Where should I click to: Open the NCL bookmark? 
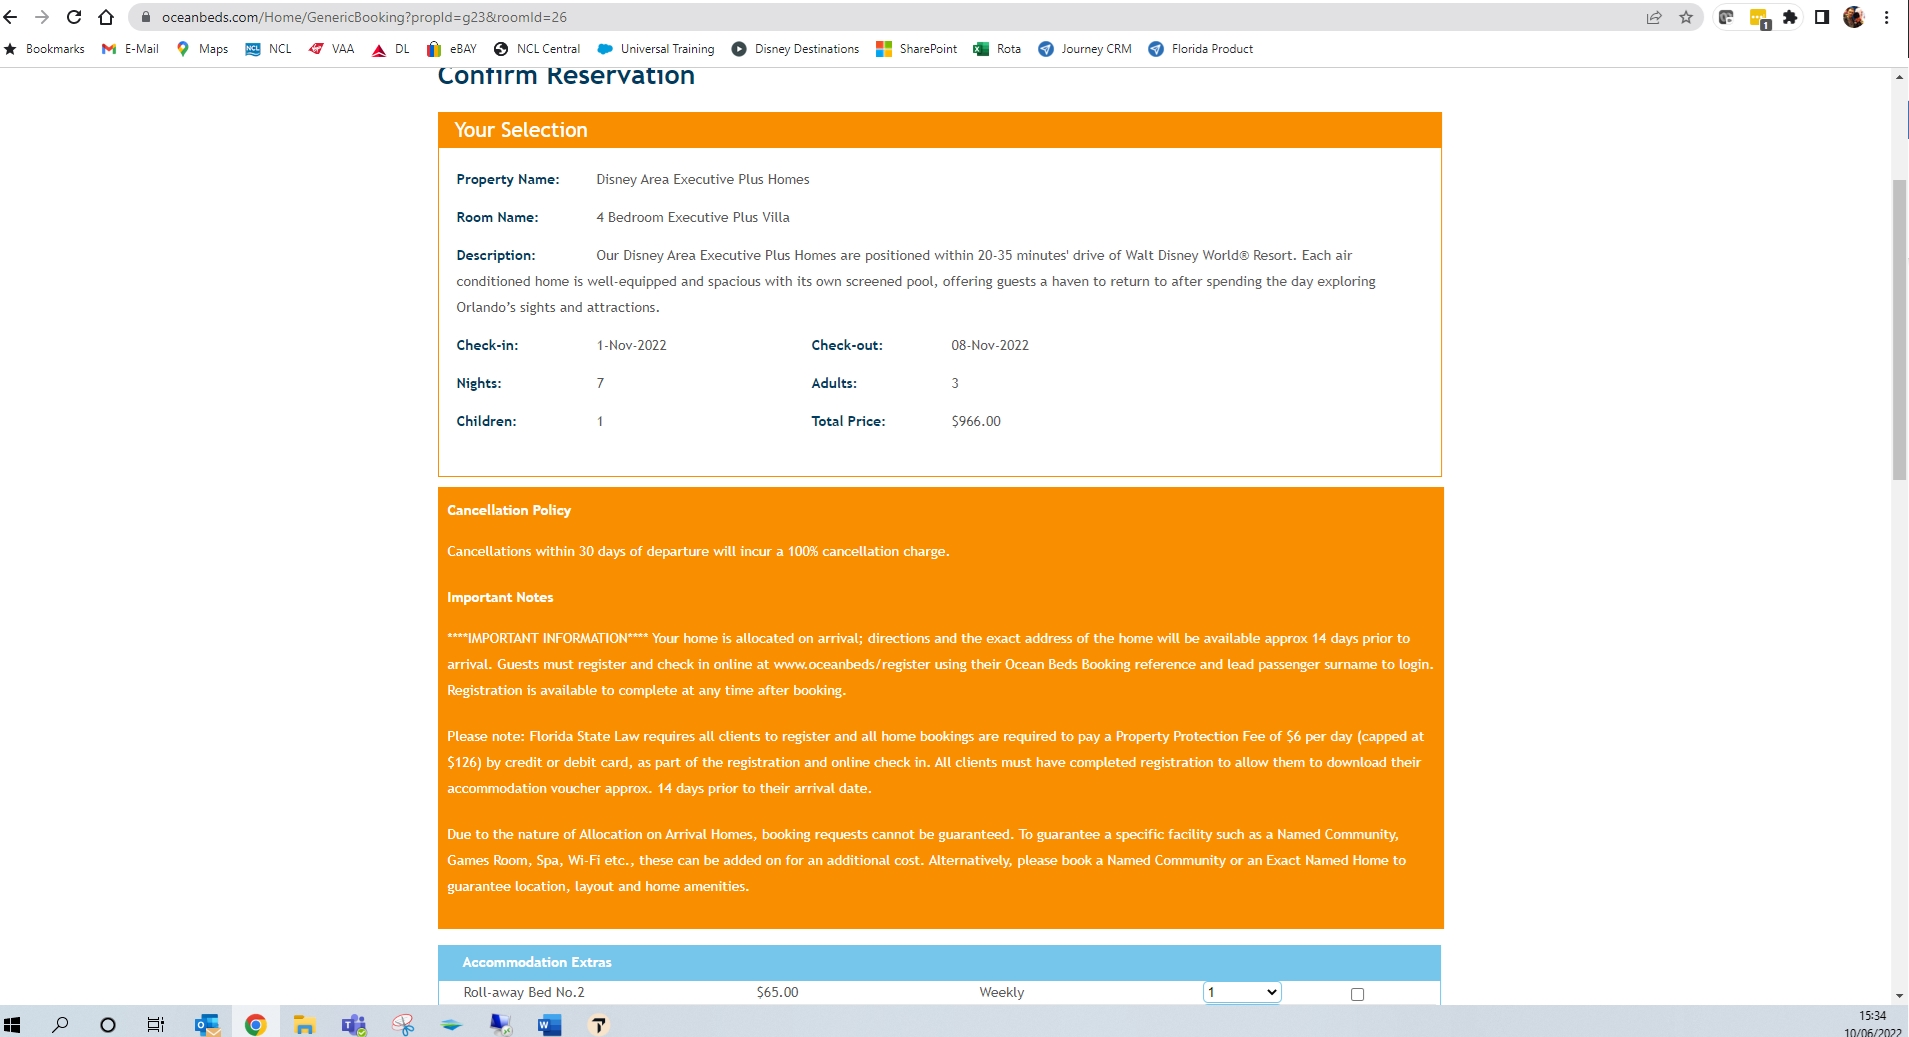pos(269,49)
